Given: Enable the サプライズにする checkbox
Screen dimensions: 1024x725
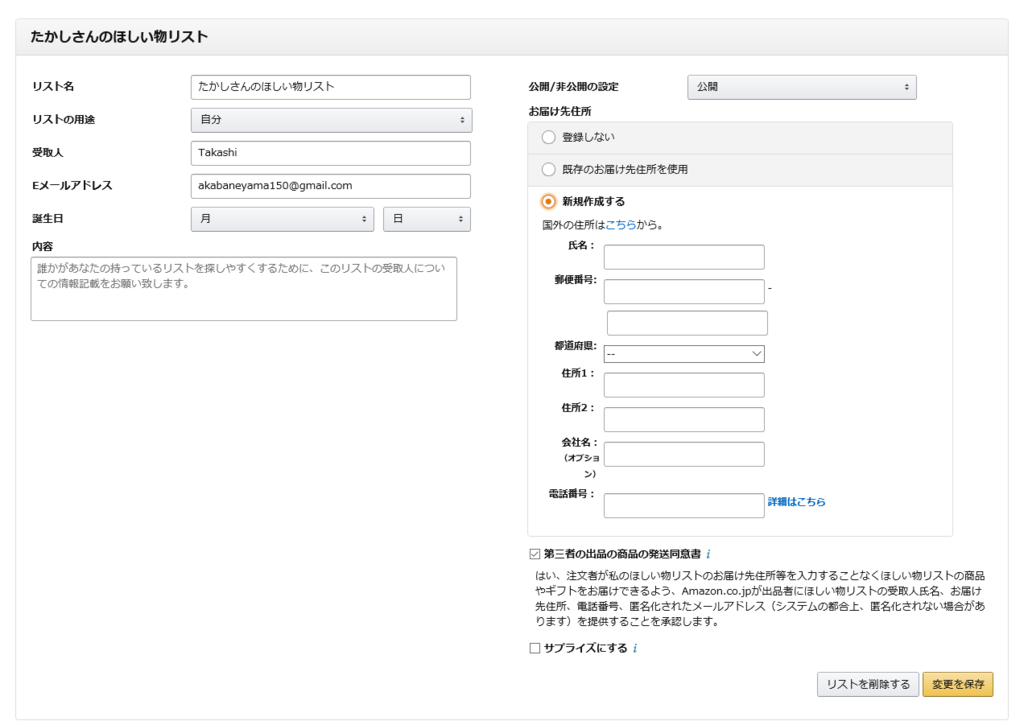Looking at the screenshot, I should coord(535,649).
